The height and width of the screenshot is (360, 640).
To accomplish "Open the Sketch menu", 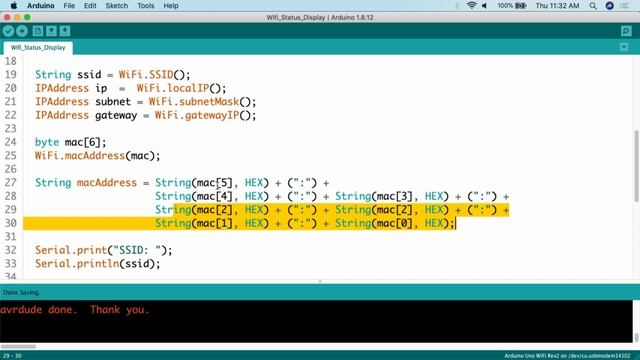I will pyautogui.click(x=117, y=6).
